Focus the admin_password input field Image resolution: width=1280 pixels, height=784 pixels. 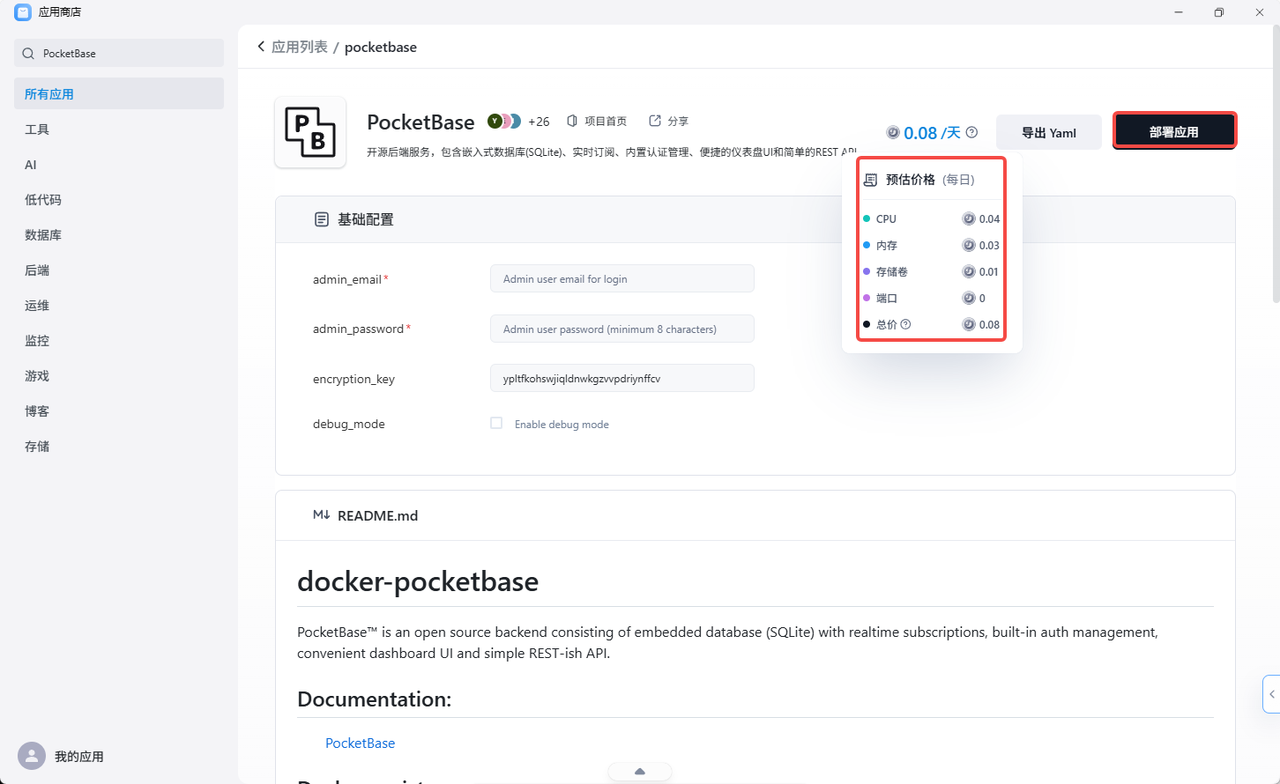coord(622,329)
